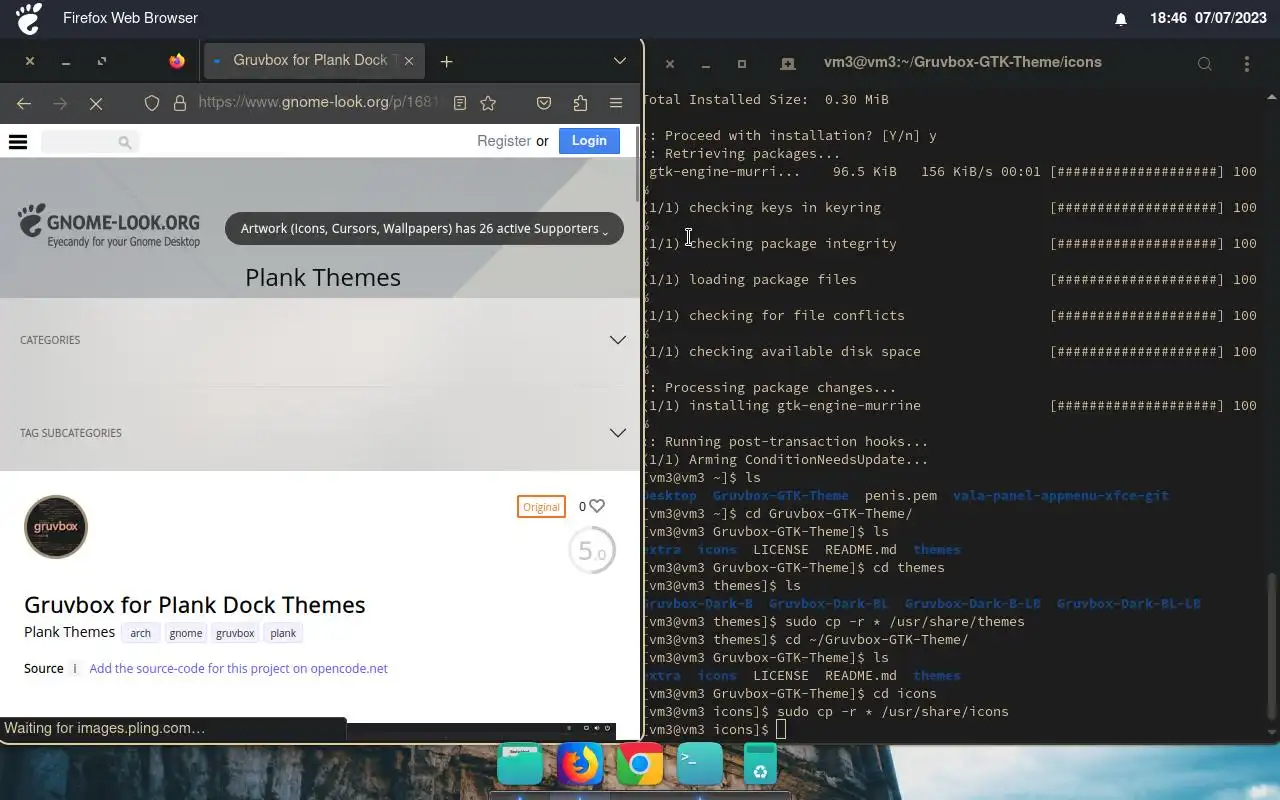Click the blue Login button
This screenshot has width=1280, height=800.
(589, 141)
